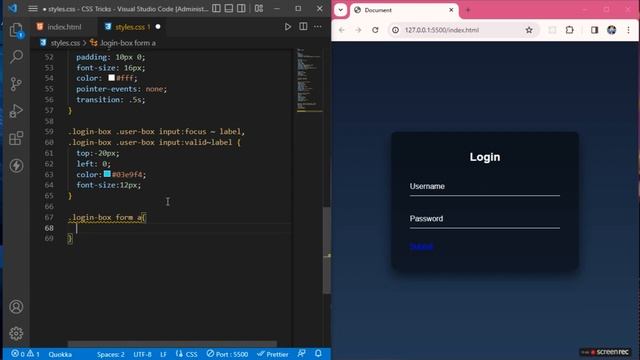Open the Chrome tab search dropdown
Viewport: 640px width, 360px height.
tap(340, 10)
